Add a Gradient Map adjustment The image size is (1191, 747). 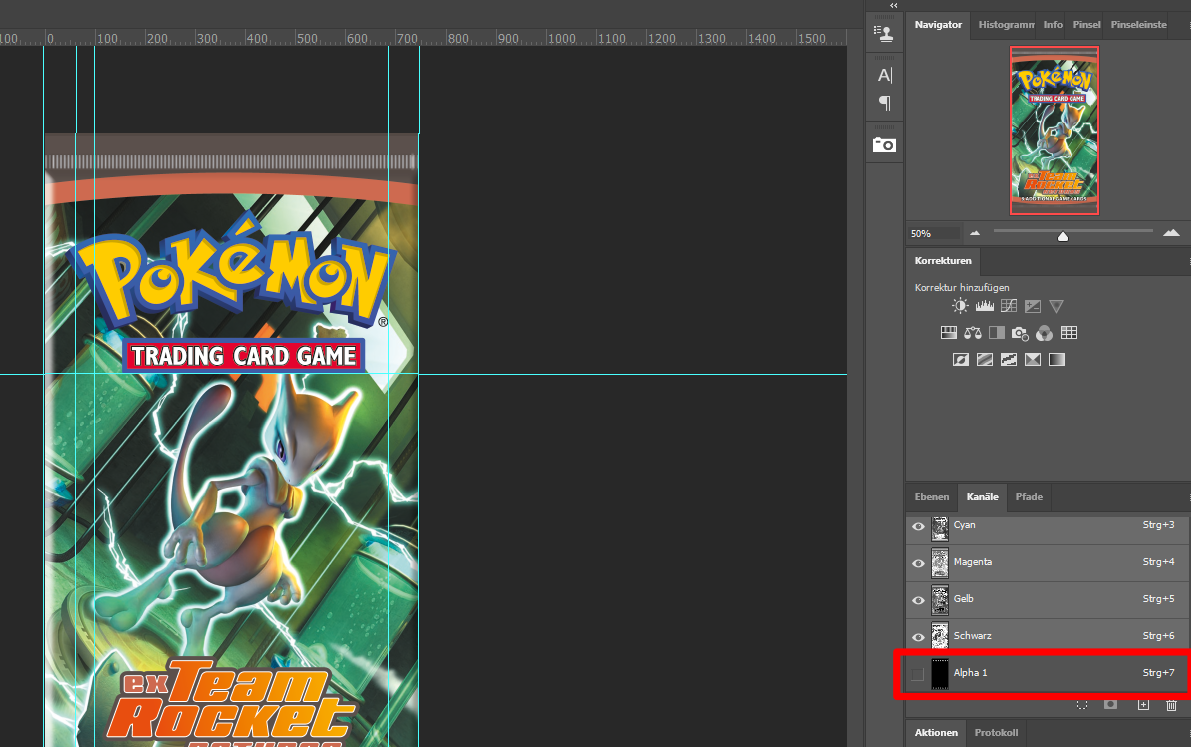click(1057, 359)
